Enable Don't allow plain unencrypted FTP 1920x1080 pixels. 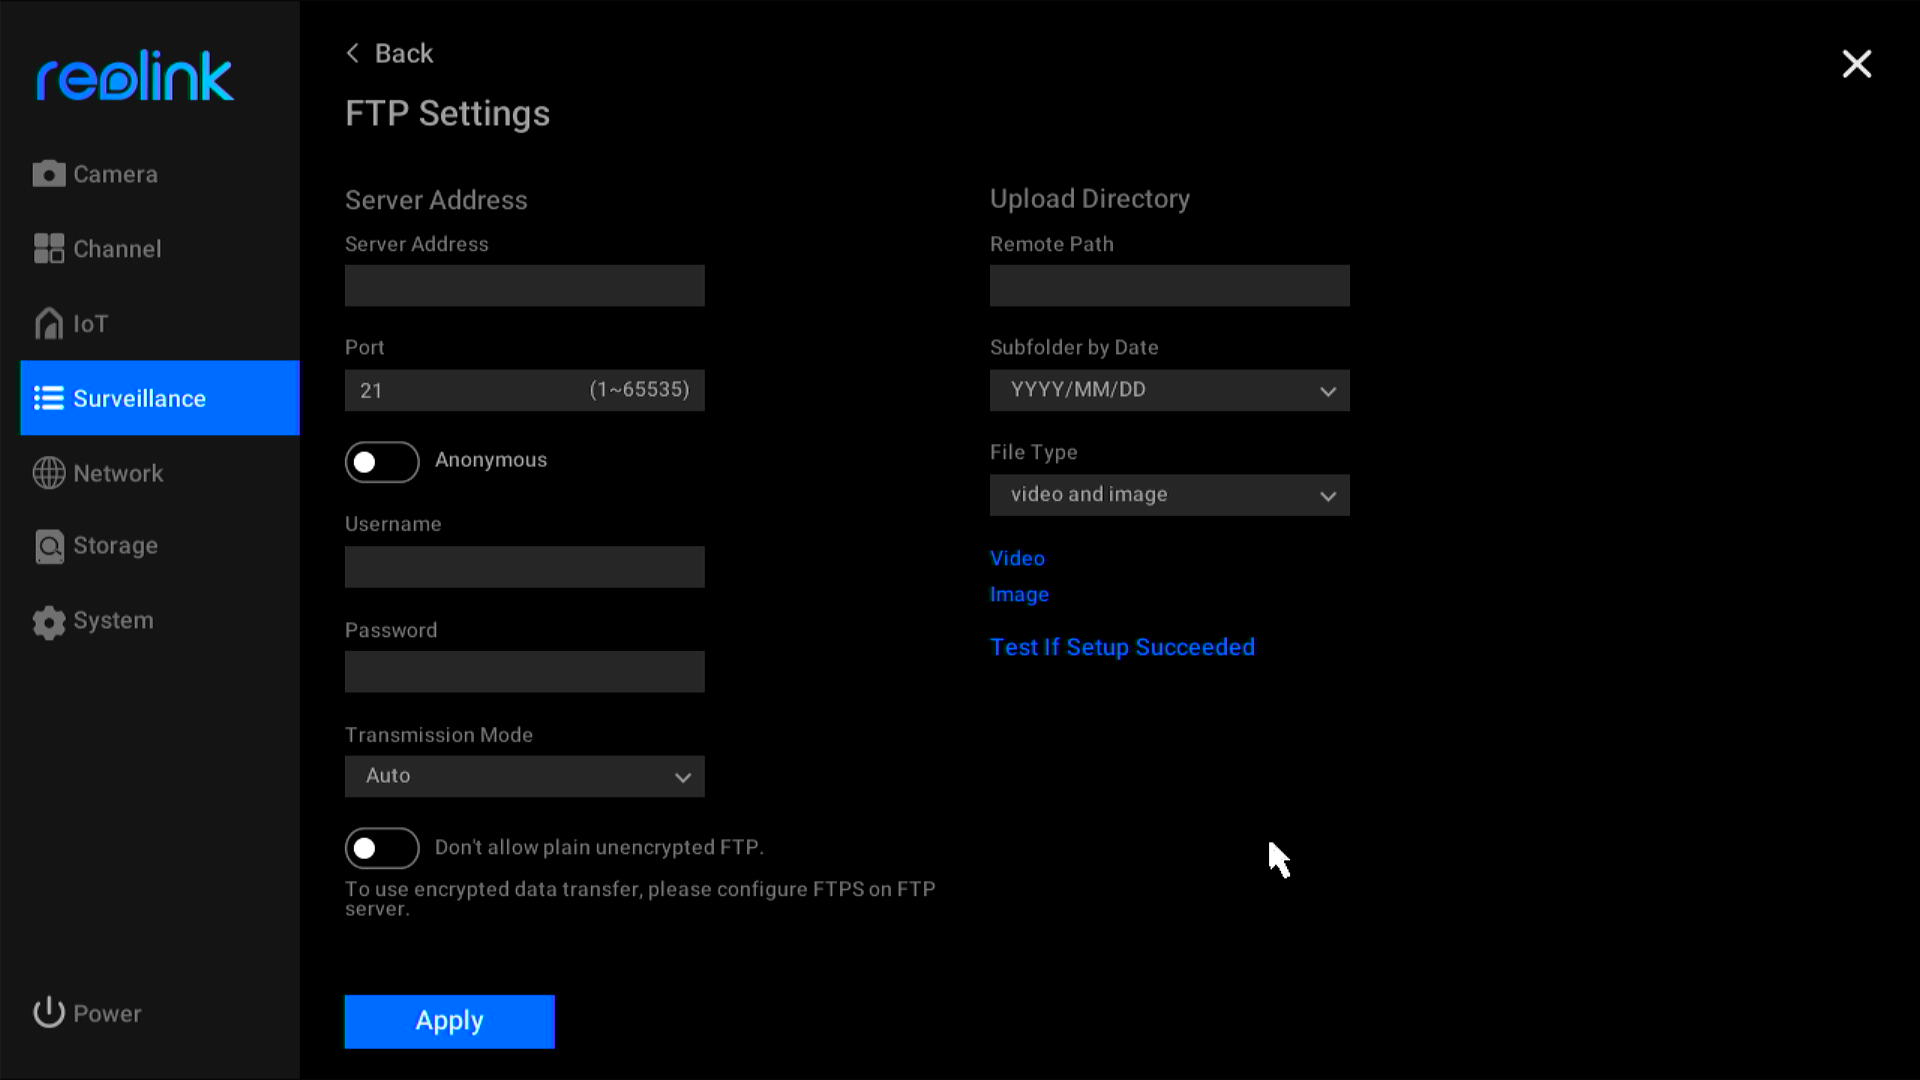click(x=381, y=848)
